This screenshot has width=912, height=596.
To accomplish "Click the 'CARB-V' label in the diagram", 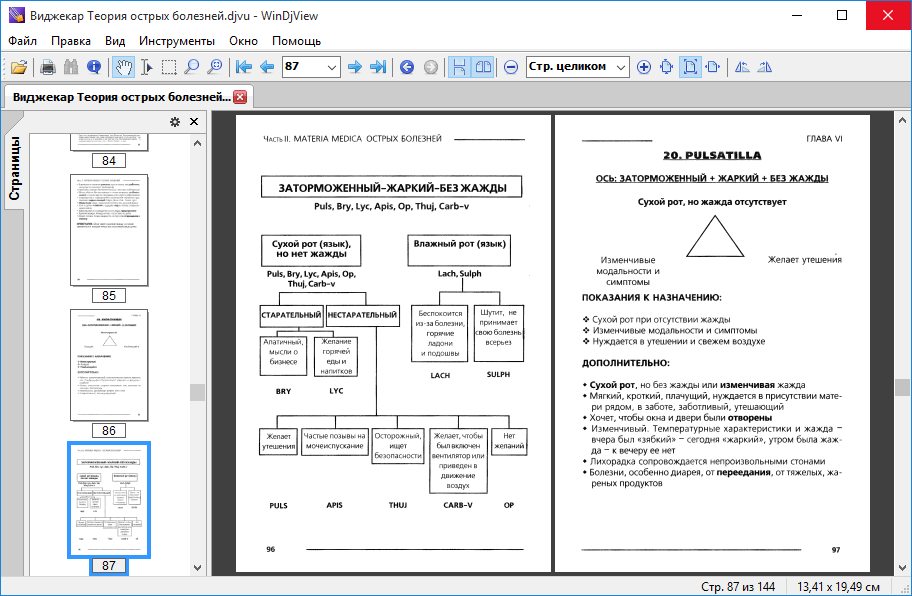I will (x=458, y=505).
